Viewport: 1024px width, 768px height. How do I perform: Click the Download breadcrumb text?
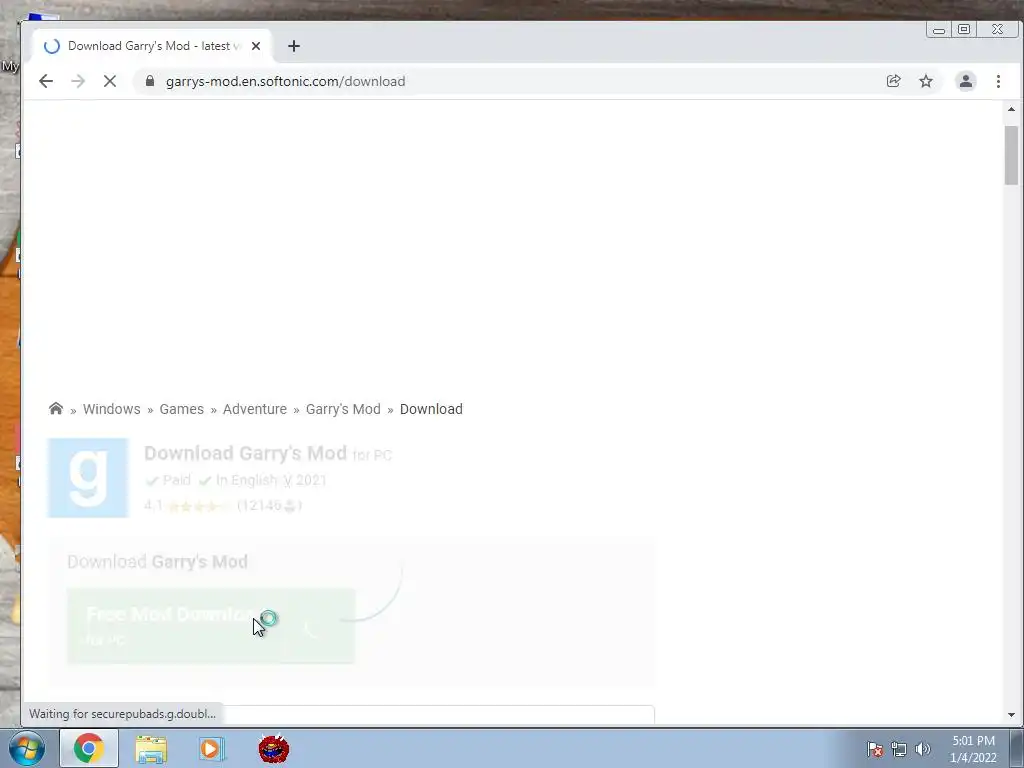coord(431,409)
